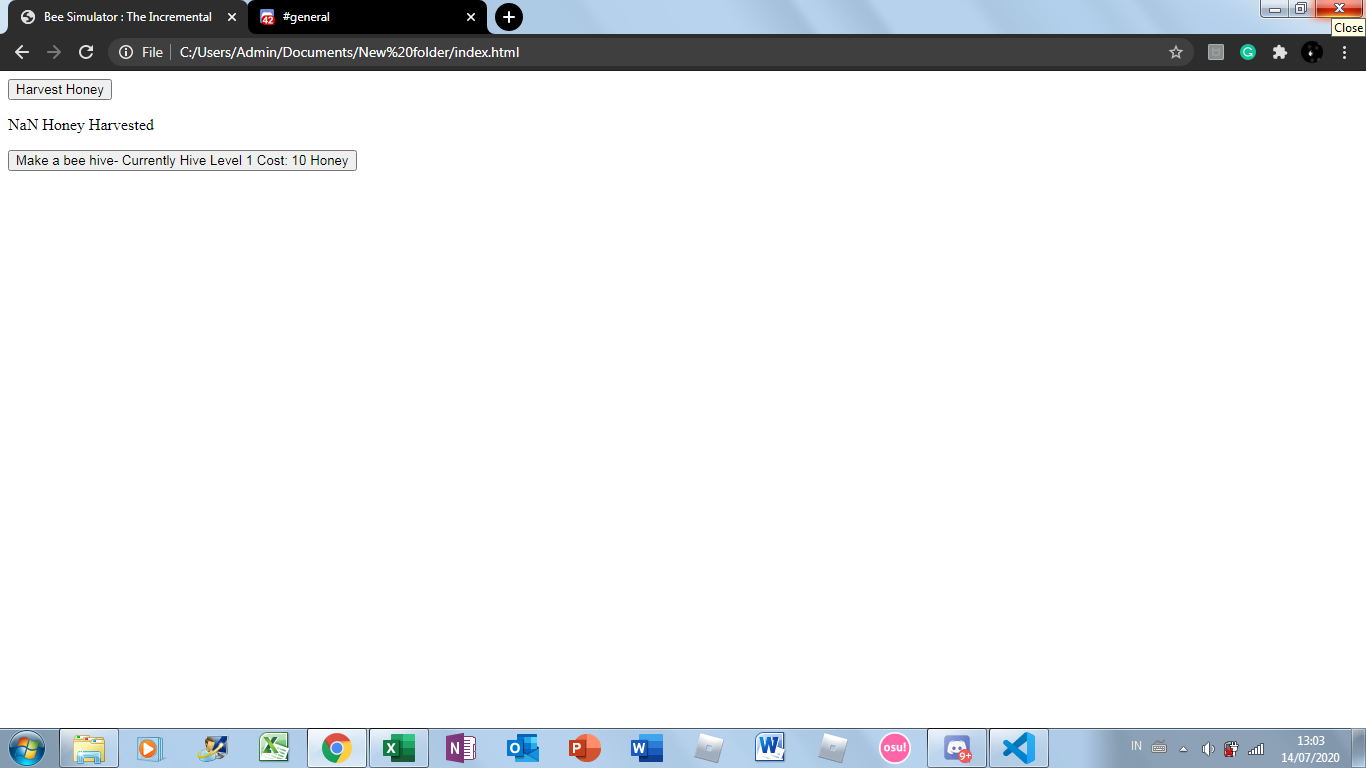Switch to Visual Studio Code on the taskbar

(1019, 748)
